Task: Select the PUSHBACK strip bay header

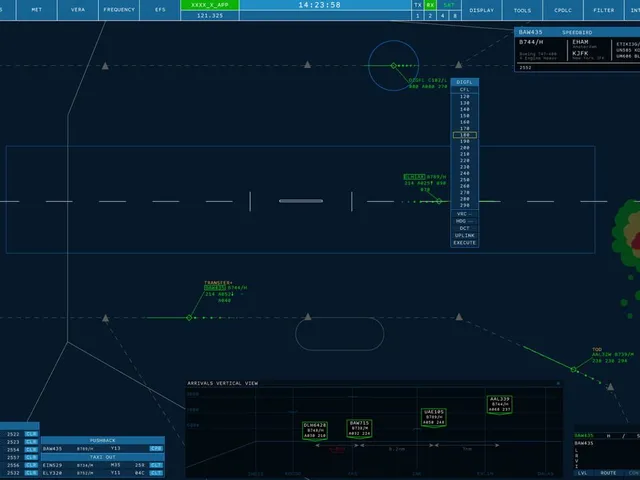Action: point(102,440)
